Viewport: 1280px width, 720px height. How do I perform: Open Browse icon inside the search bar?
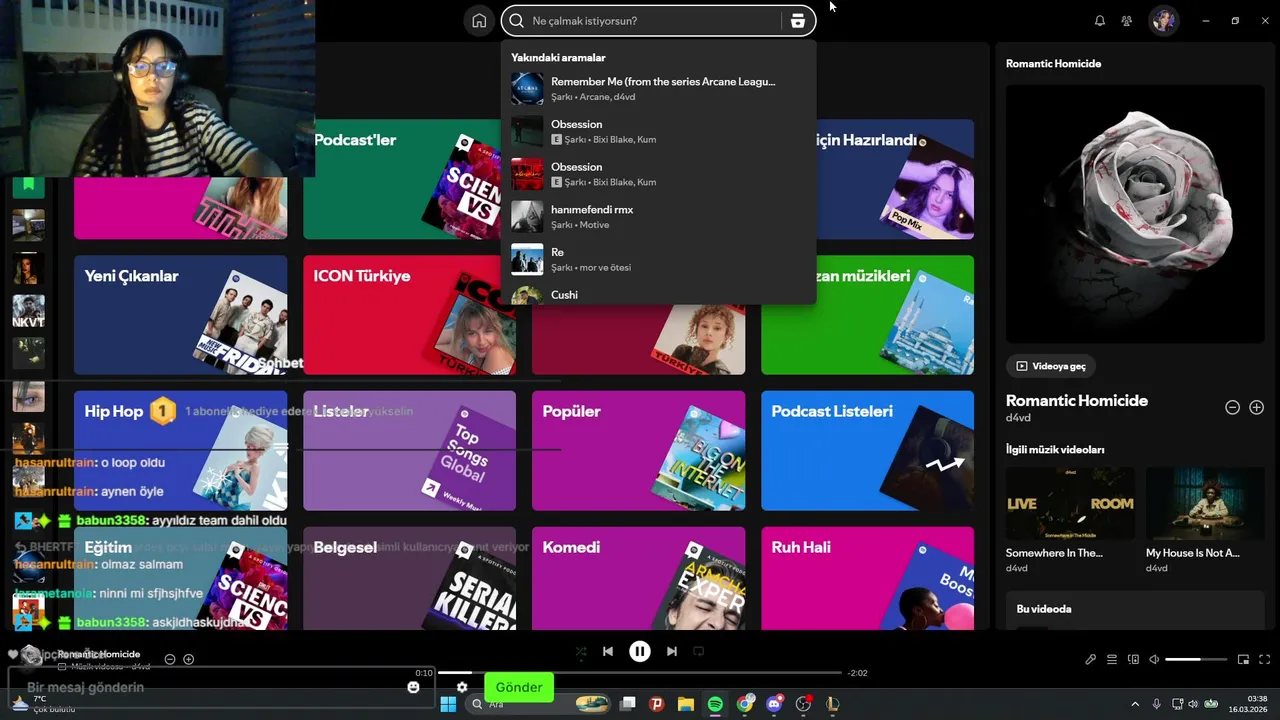[797, 21]
